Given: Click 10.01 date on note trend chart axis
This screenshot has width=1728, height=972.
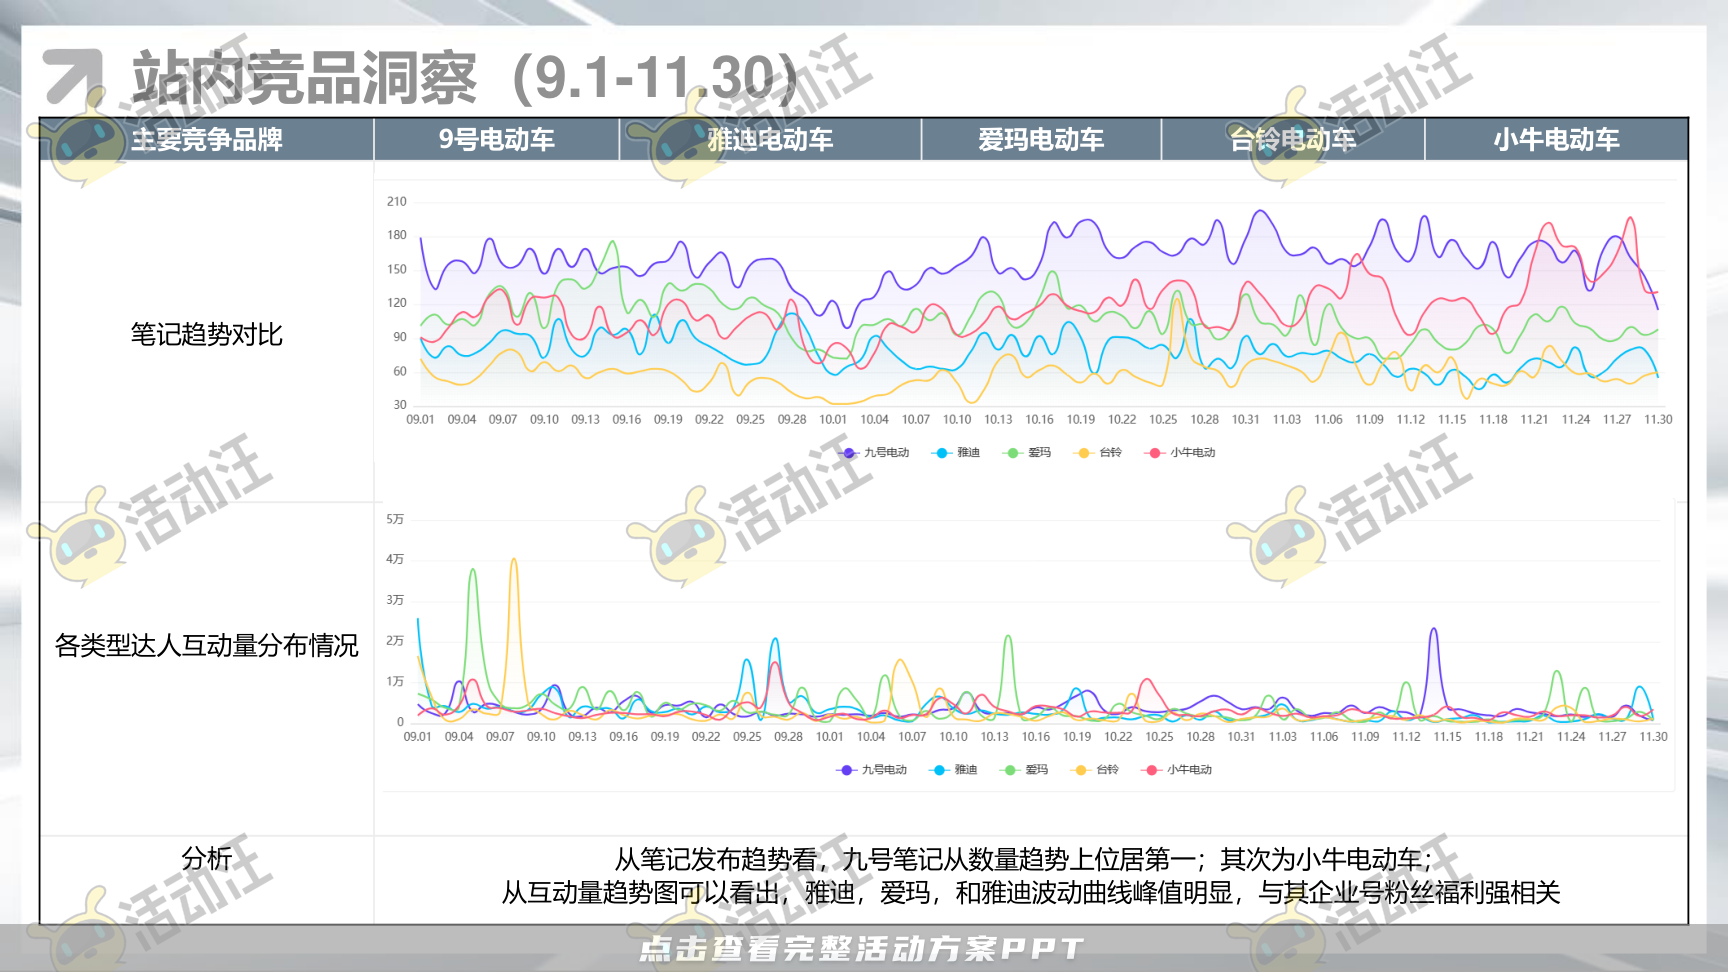Looking at the screenshot, I should pos(833,420).
